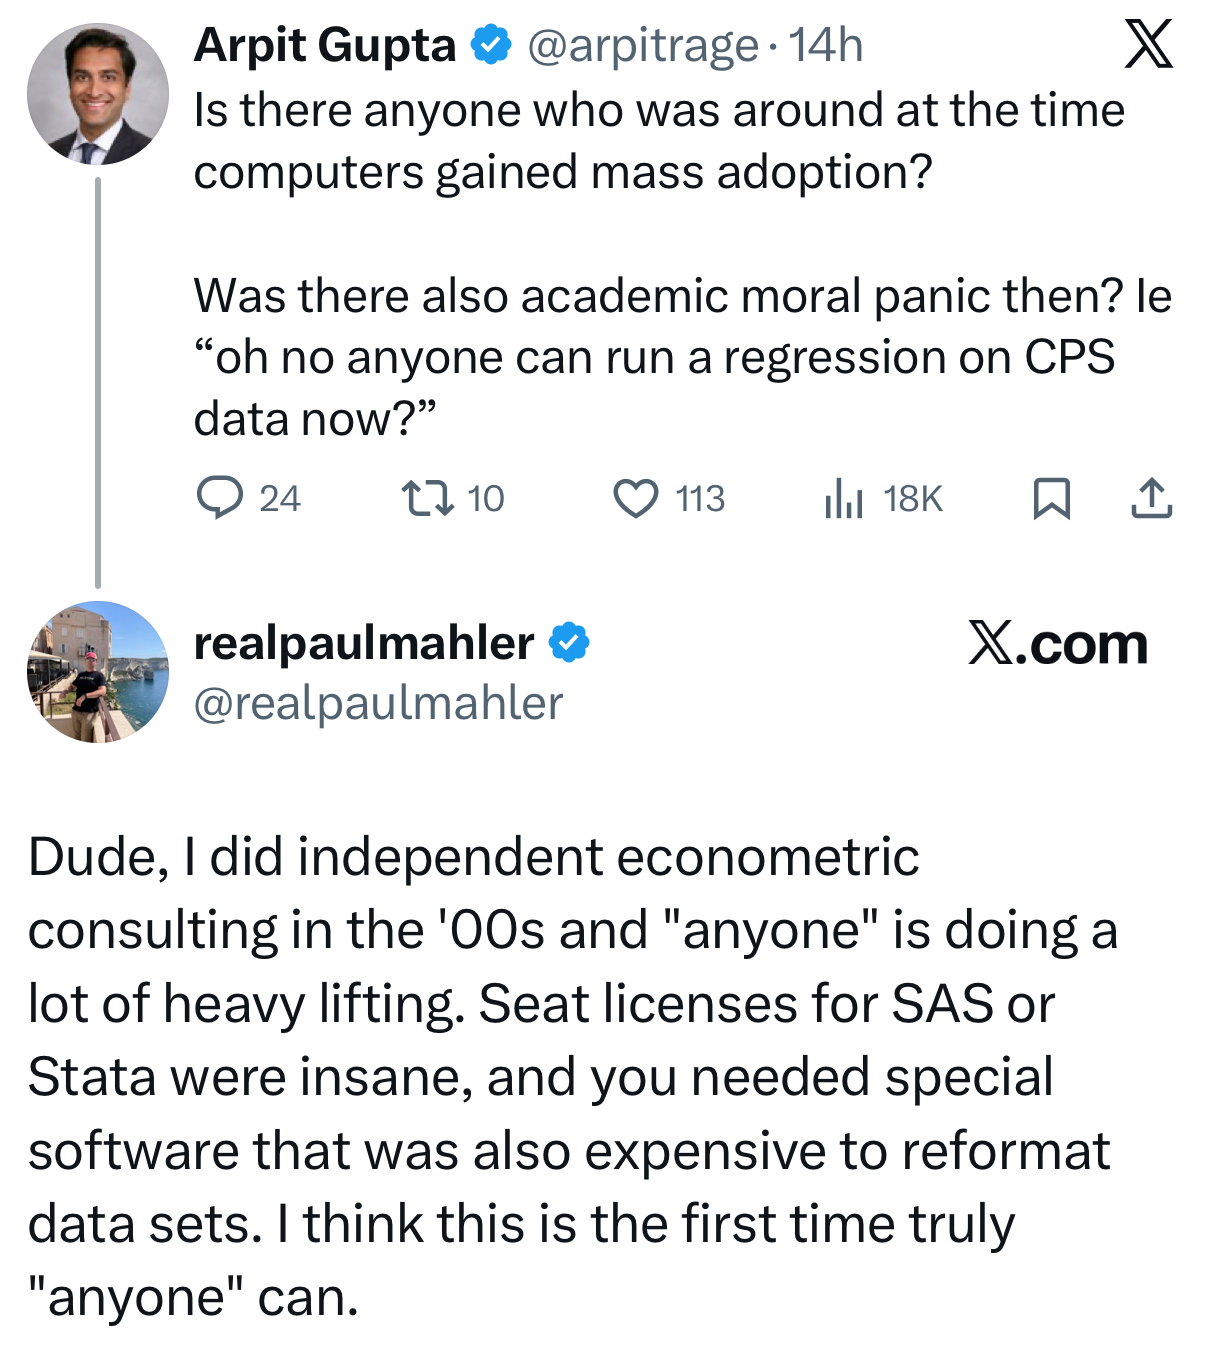Click the 14h timestamp

[825, 46]
